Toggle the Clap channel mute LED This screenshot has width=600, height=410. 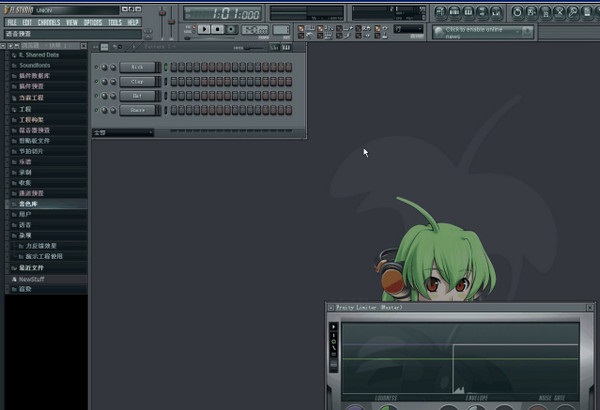pyautogui.click(x=97, y=81)
